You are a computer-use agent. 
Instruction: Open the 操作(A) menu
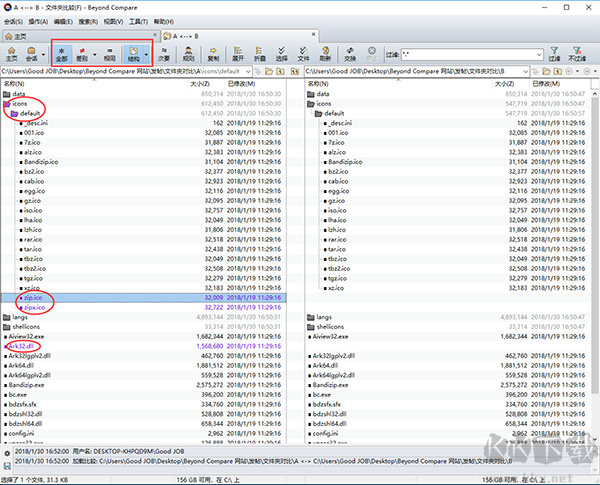pos(38,22)
